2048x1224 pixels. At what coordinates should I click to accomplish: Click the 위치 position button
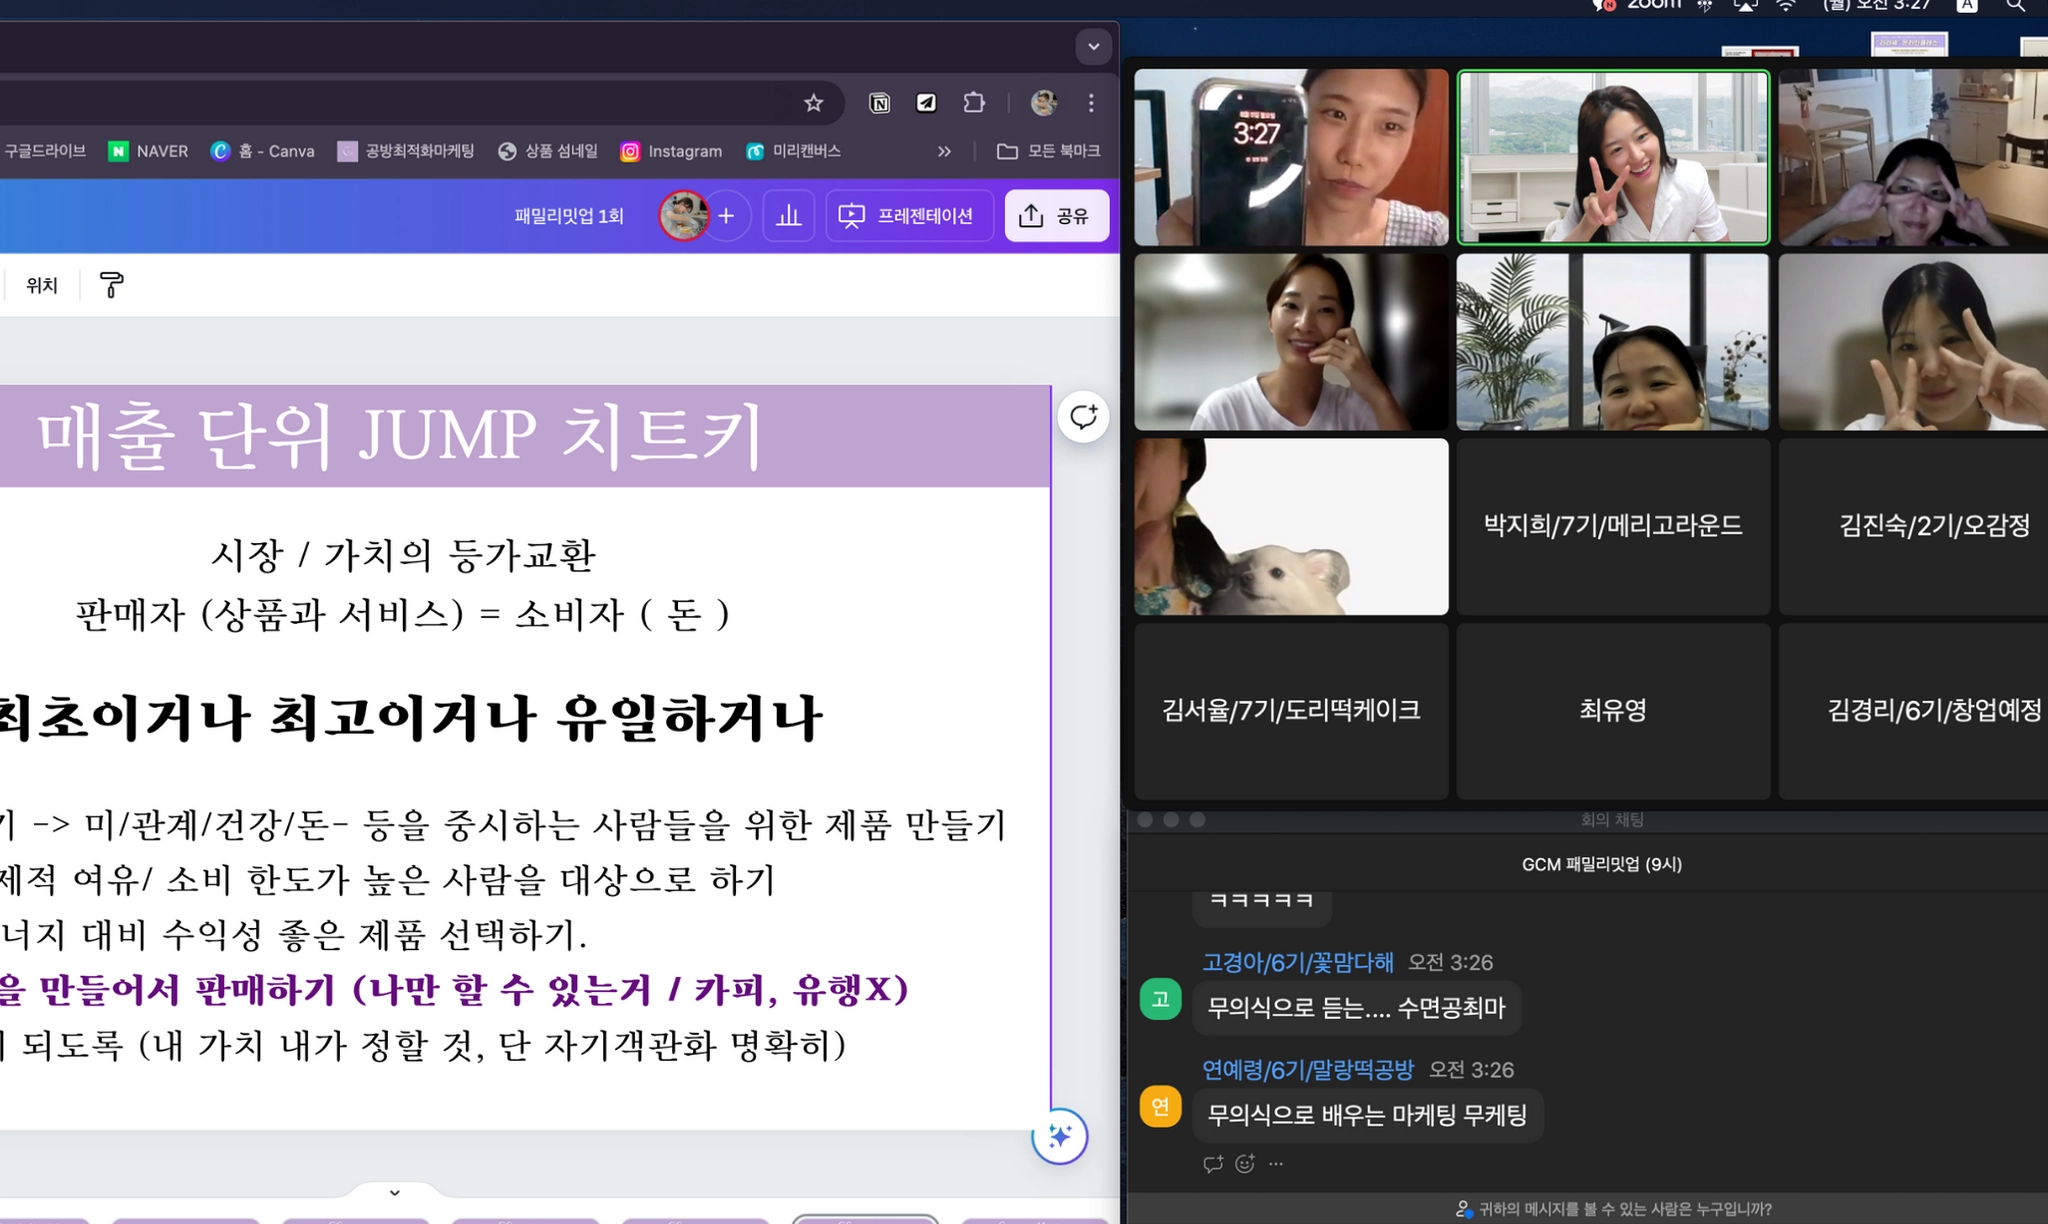(x=42, y=286)
